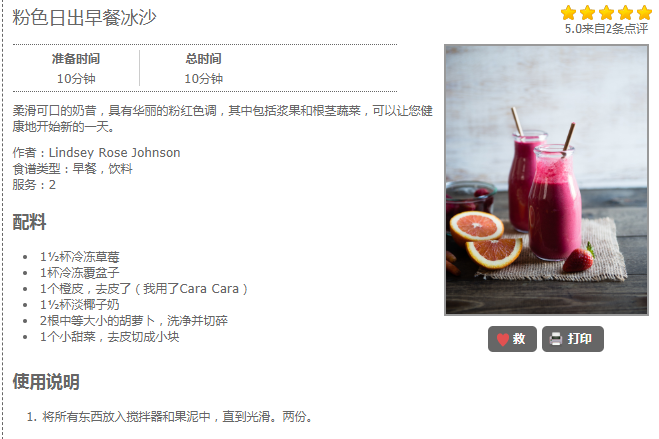The width and height of the screenshot is (659, 439).
Task: Open the 5.0来自2条点评 reviews link
Action: (606, 29)
